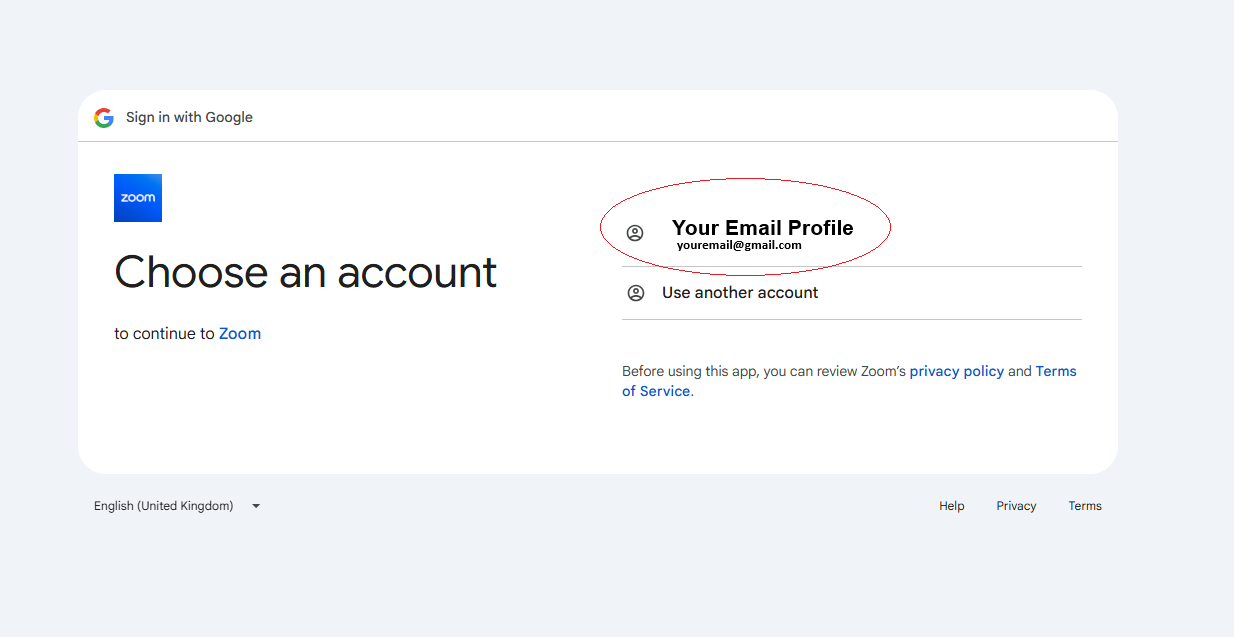Click the avatar icon beside Your Email Profile
The height and width of the screenshot is (637, 1234).
pyautogui.click(x=635, y=233)
